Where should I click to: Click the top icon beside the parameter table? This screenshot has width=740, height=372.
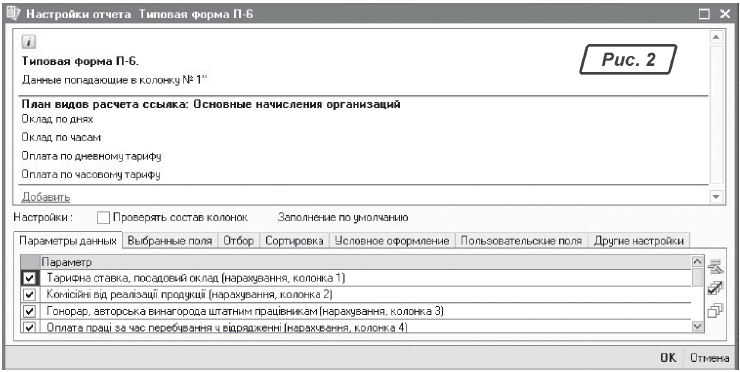pos(714,267)
